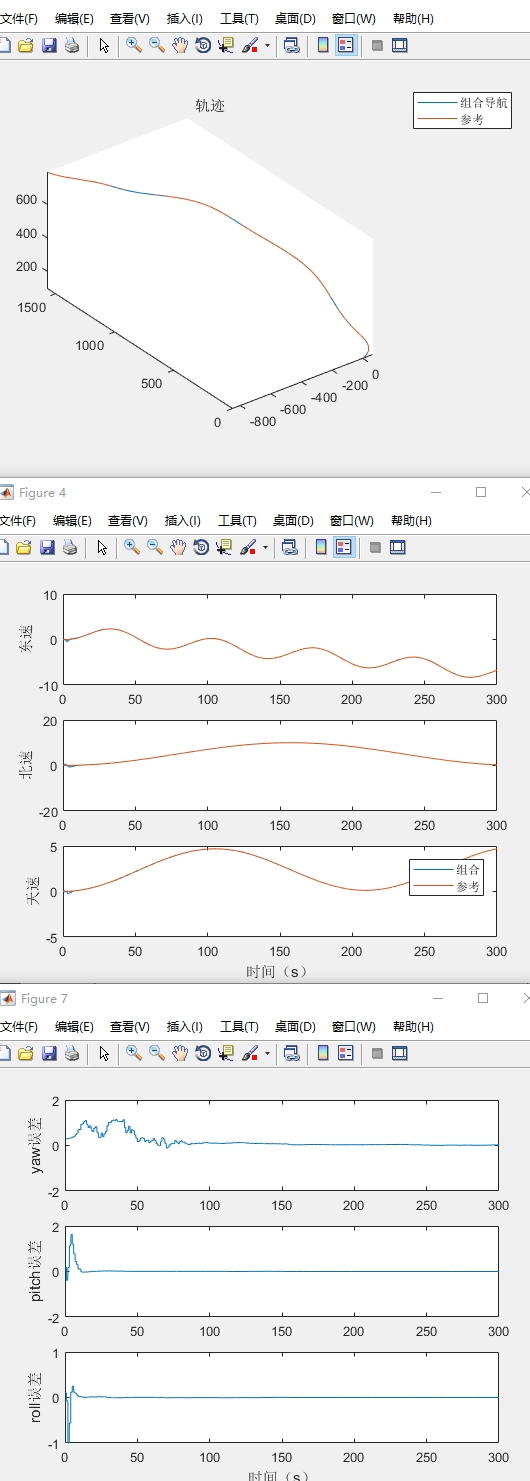Click Open File icon in Figure 4 toolbar
Viewport: 530px width, 1481px height.
coord(26,547)
